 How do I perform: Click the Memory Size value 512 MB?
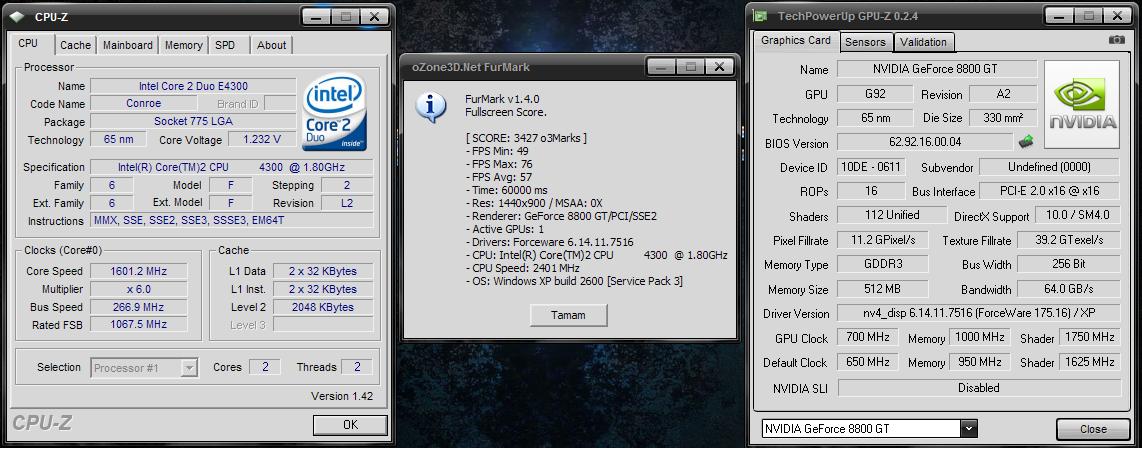883,288
